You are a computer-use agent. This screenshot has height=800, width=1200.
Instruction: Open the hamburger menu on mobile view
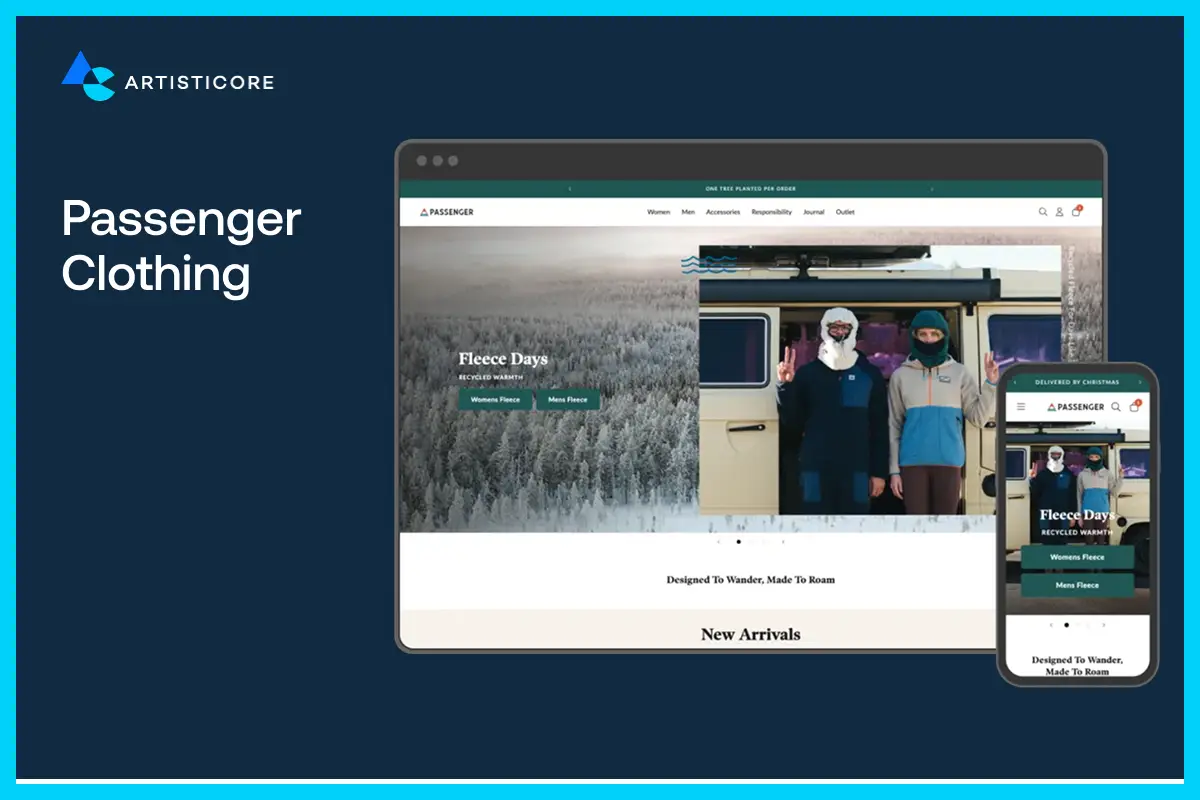click(x=1021, y=407)
